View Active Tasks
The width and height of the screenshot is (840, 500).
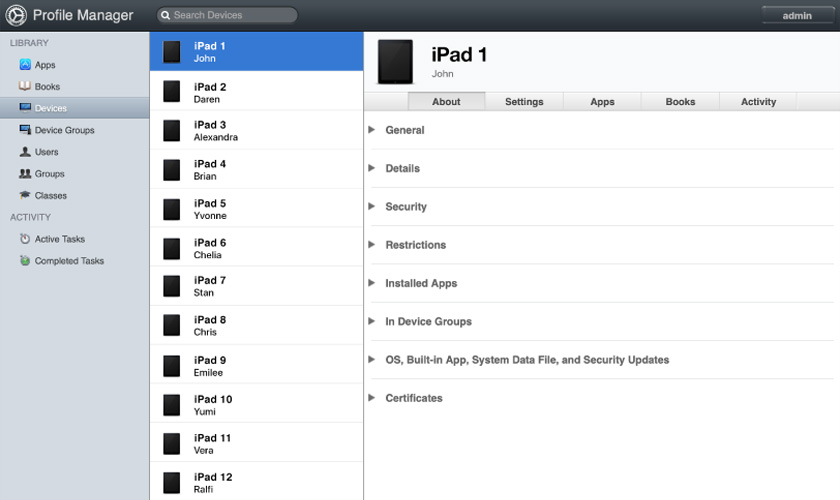[x=59, y=239]
